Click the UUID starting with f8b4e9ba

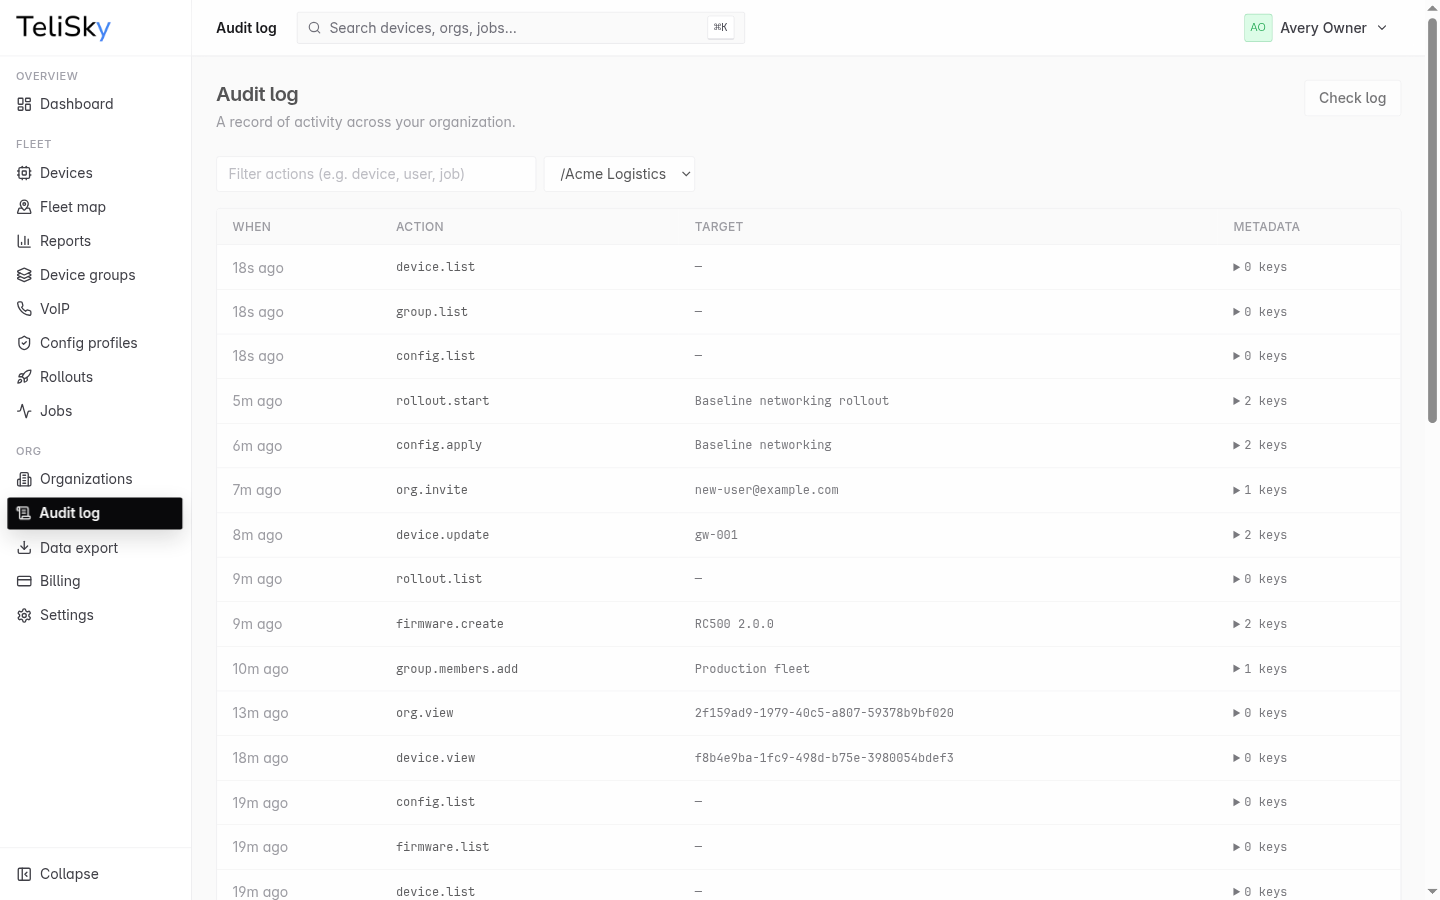pyautogui.click(x=824, y=758)
